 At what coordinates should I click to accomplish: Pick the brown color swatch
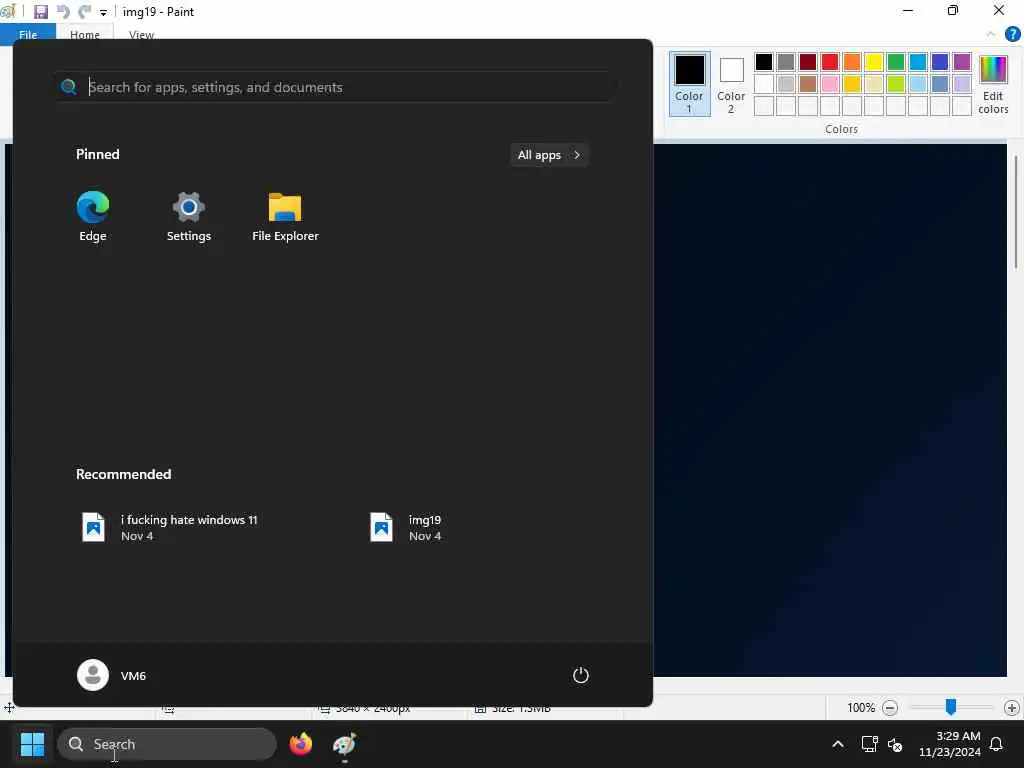pyautogui.click(x=808, y=84)
